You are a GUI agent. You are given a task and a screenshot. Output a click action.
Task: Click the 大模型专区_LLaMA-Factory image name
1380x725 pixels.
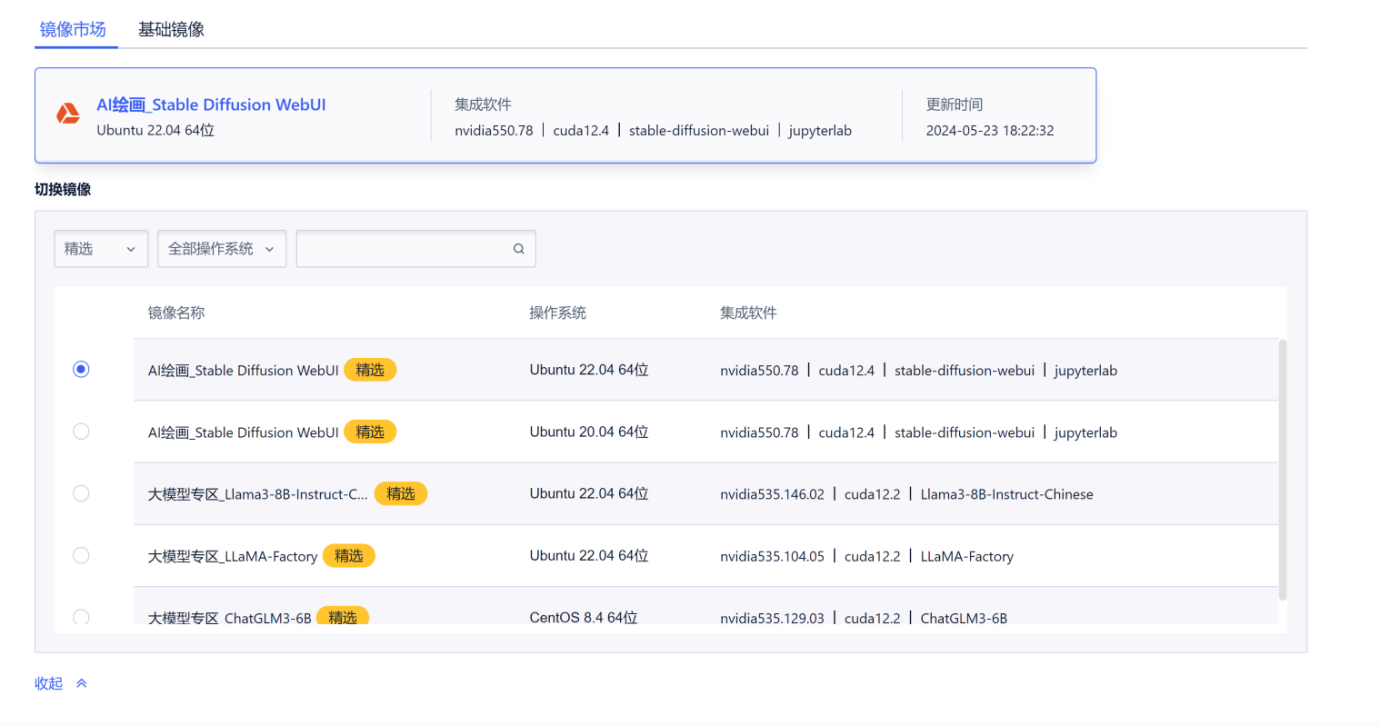point(233,556)
